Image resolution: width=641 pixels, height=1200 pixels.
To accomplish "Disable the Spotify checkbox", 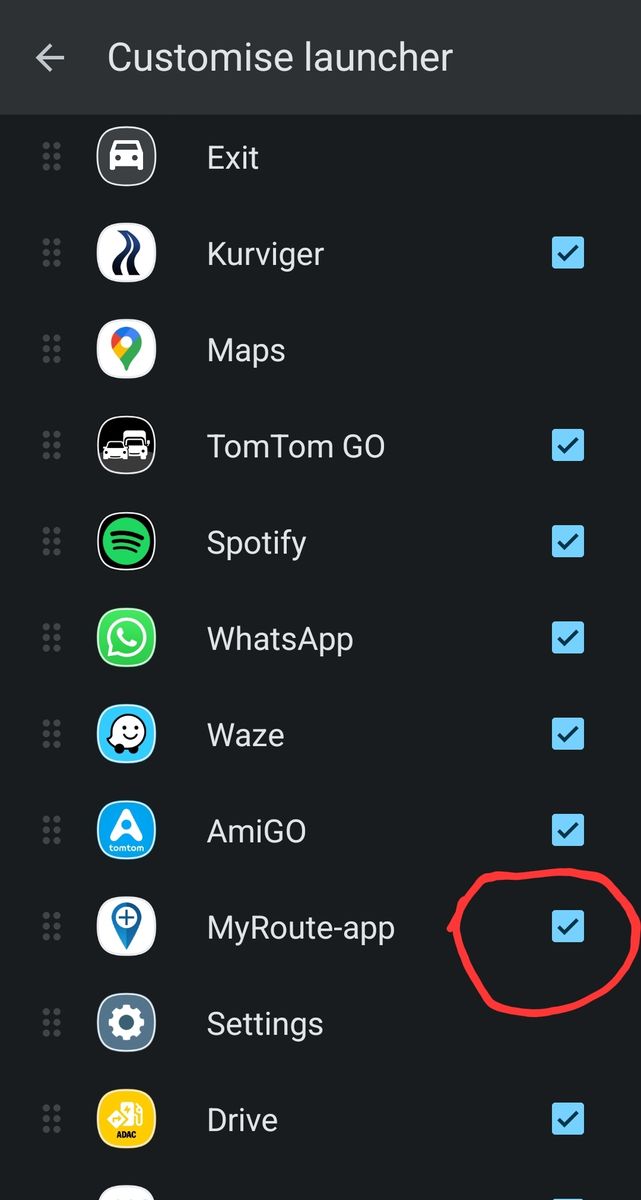I will (568, 542).
